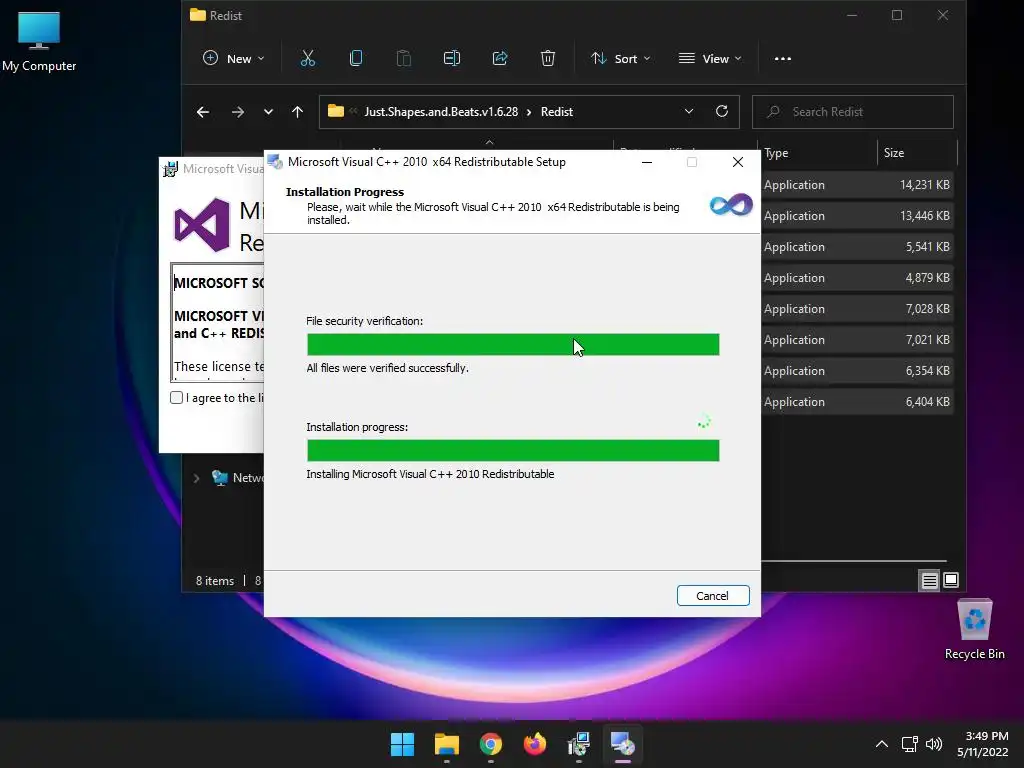The height and width of the screenshot is (768, 1024).
Task: Launch Google Chrome from the taskbar
Action: [x=490, y=744]
